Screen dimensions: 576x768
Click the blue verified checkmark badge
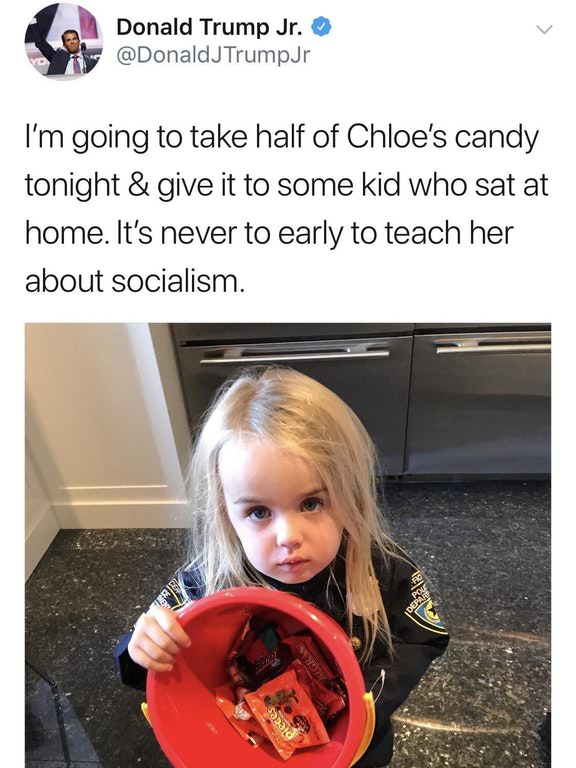click(x=322, y=27)
